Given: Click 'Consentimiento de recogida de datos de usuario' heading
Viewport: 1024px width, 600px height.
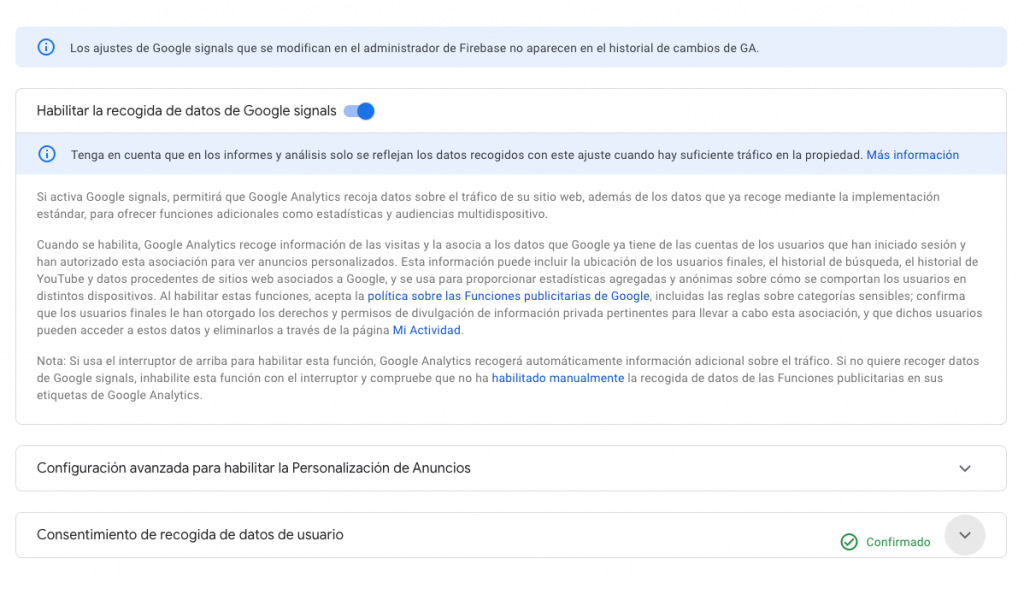Looking at the screenshot, I should pos(190,535).
